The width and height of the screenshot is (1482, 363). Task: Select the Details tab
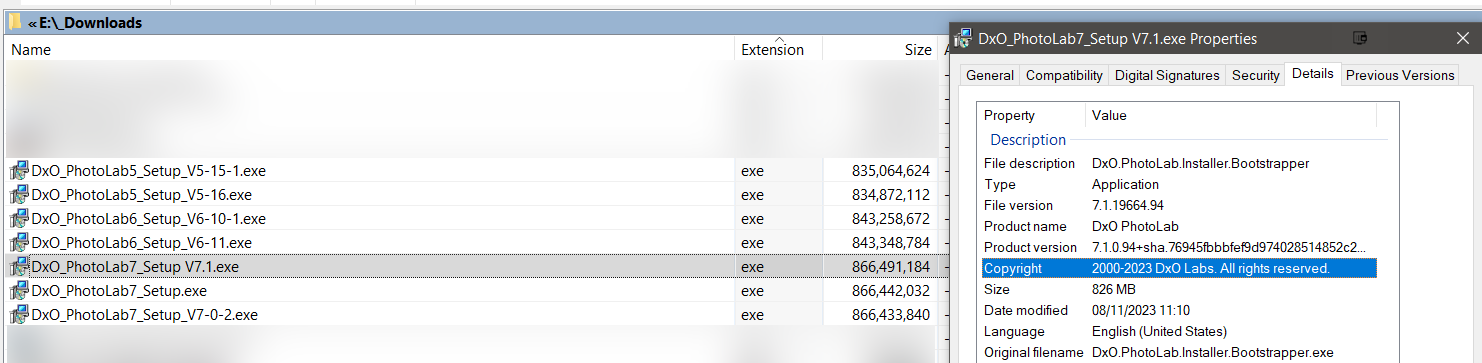point(1313,73)
